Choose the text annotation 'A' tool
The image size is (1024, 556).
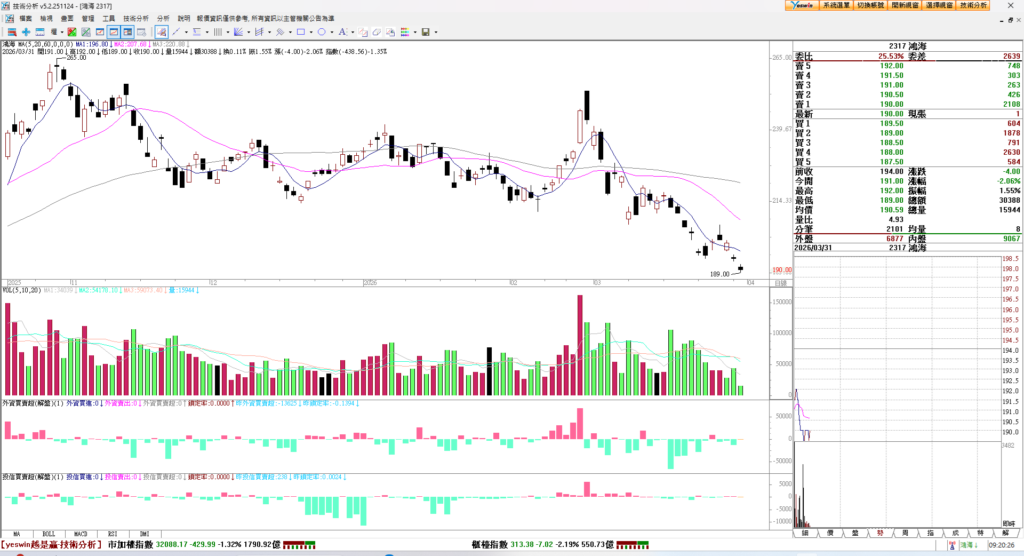point(341,32)
